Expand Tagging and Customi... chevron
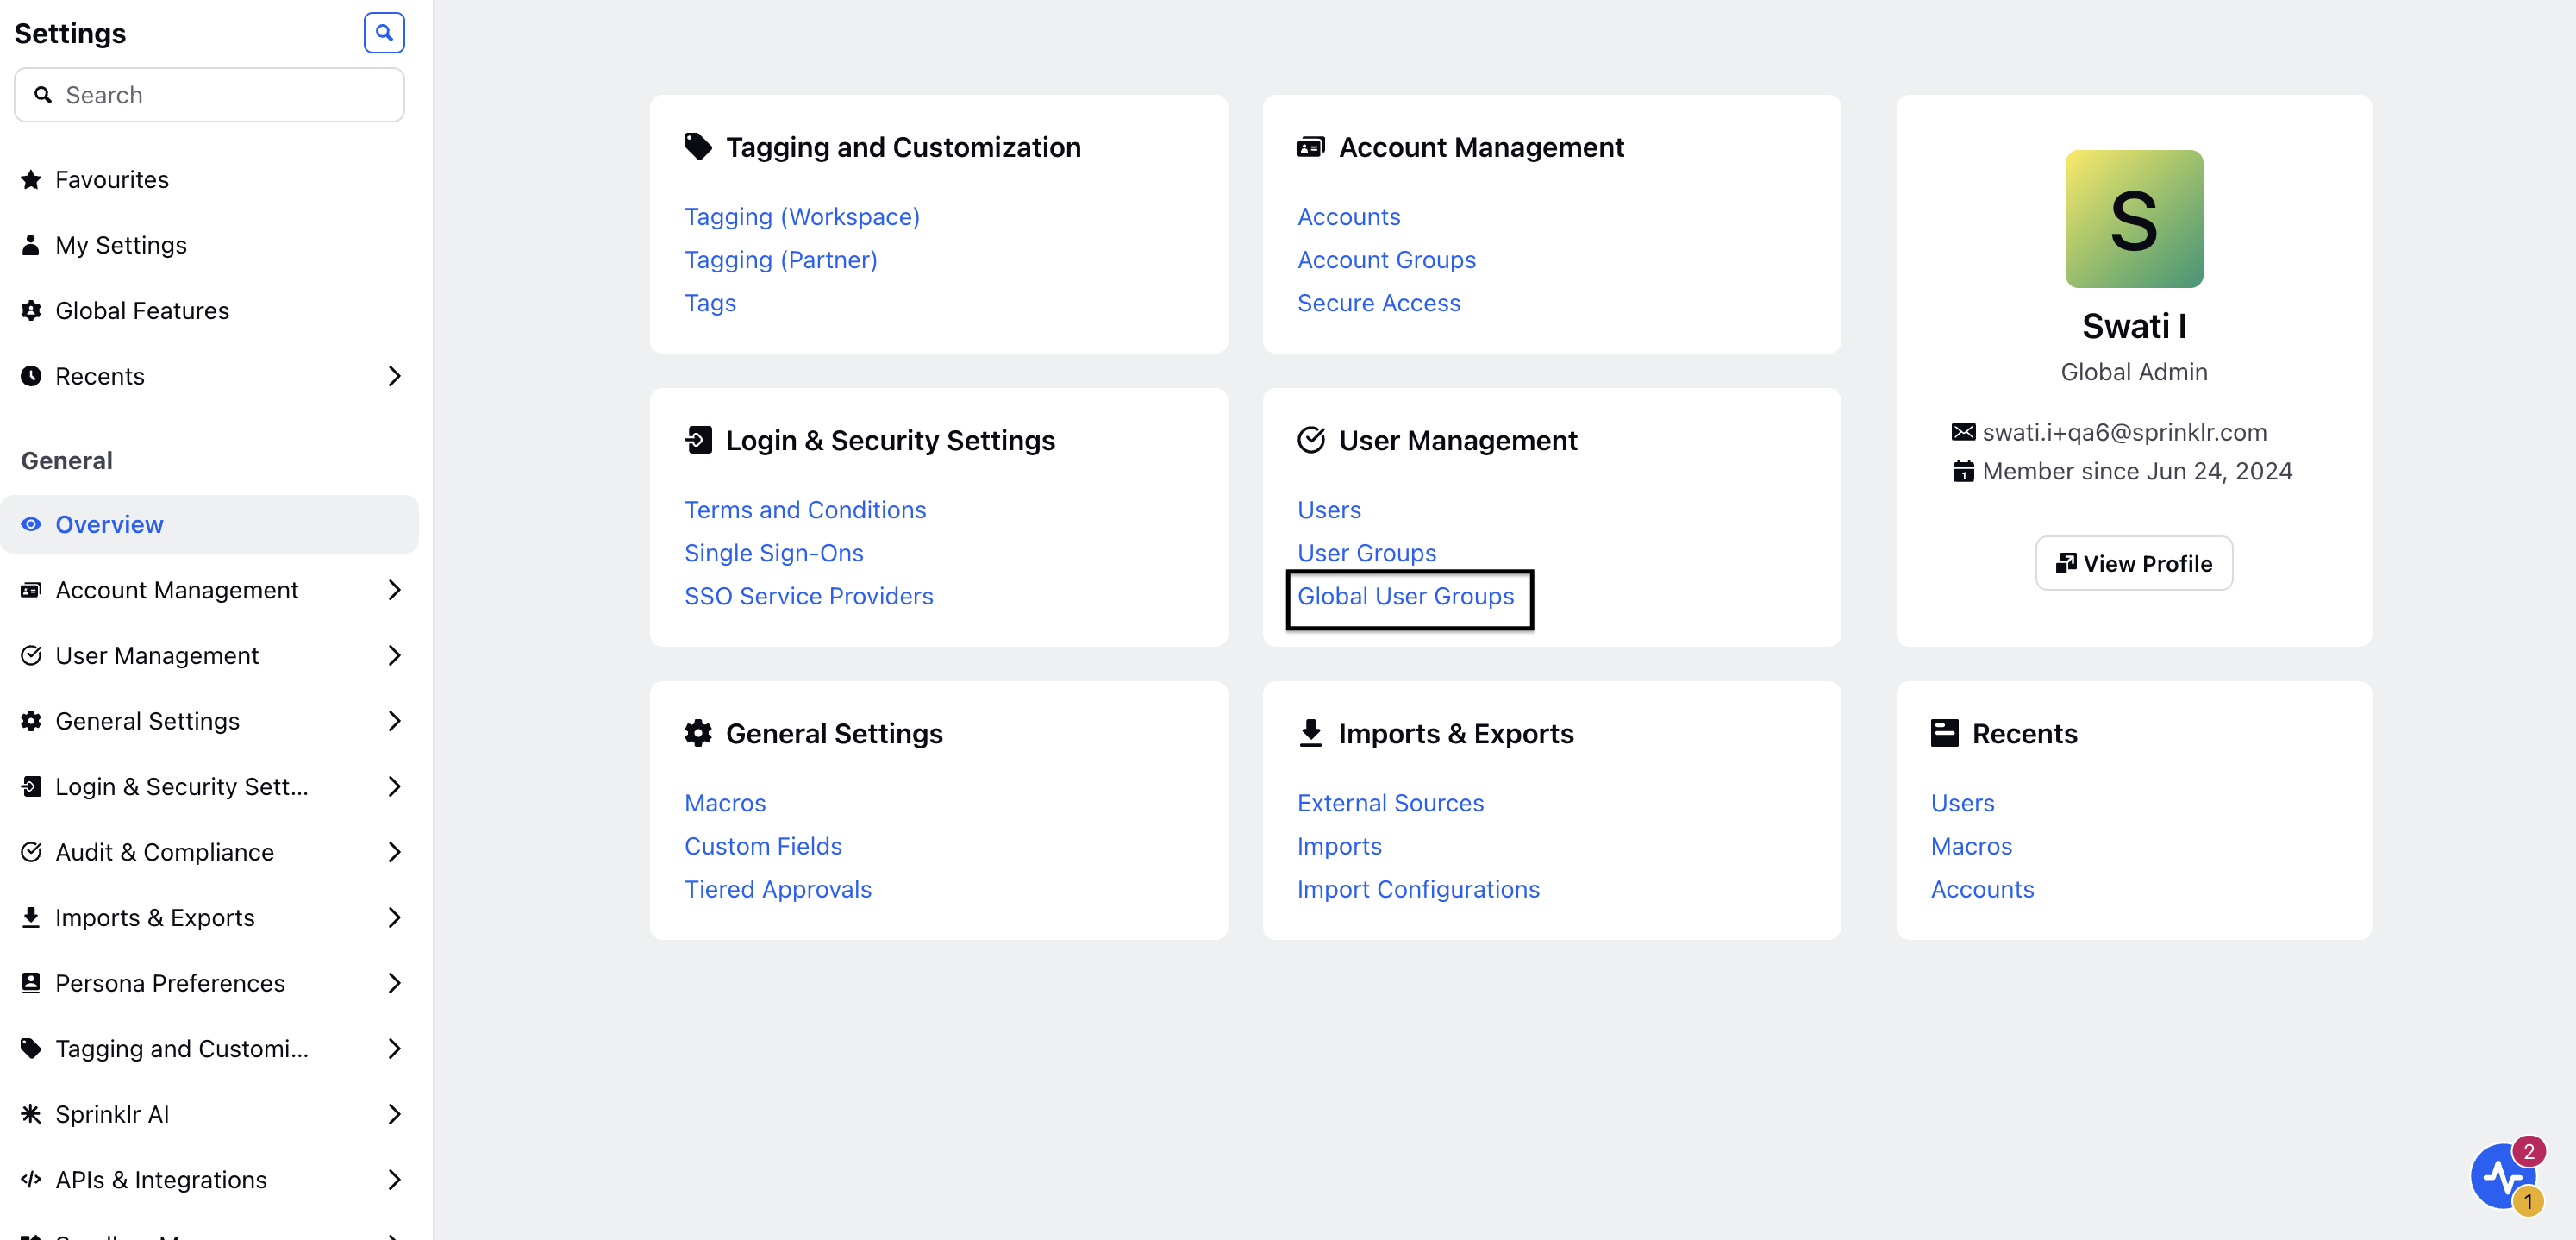 [394, 1048]
